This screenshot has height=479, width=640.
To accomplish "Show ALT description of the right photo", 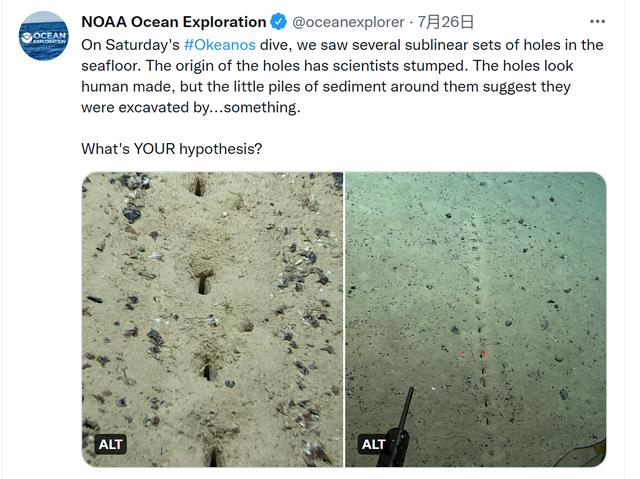I will point(373,445).
